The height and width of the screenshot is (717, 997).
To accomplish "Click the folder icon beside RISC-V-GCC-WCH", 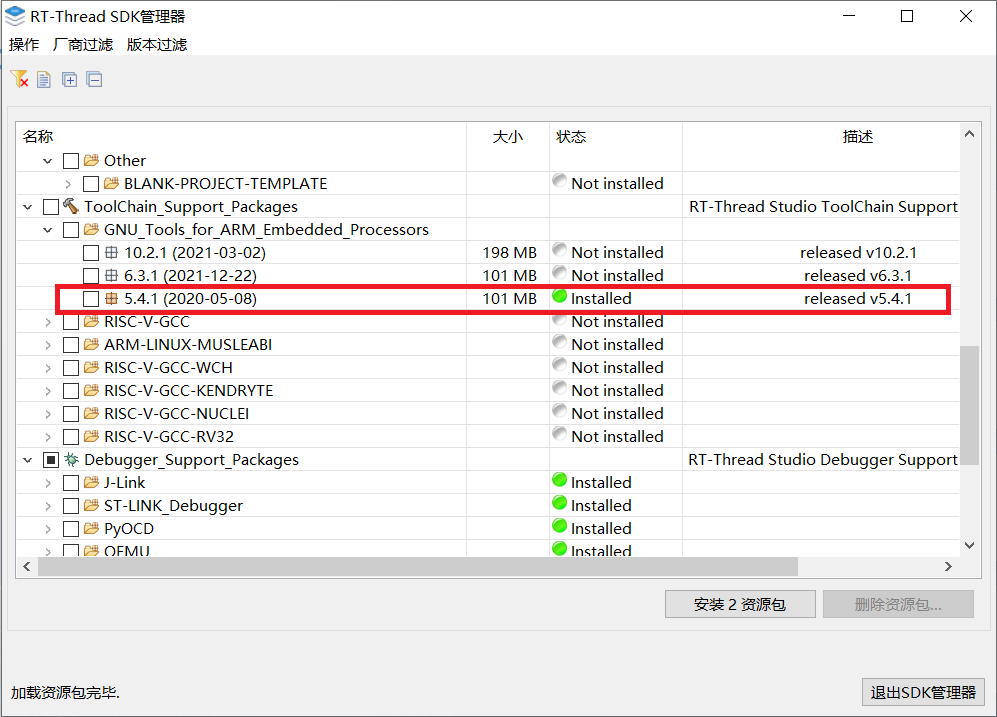I will point(92,367).
